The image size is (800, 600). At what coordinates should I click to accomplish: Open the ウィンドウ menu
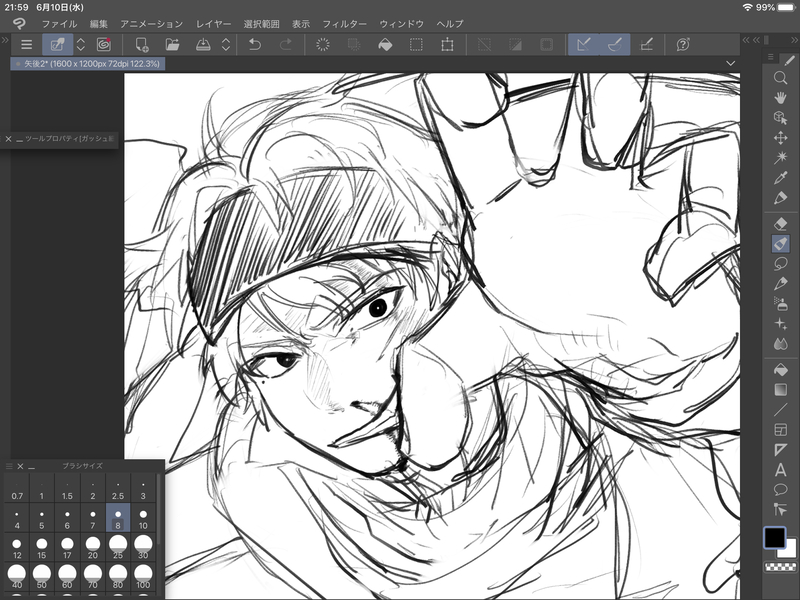coord(402,24)
